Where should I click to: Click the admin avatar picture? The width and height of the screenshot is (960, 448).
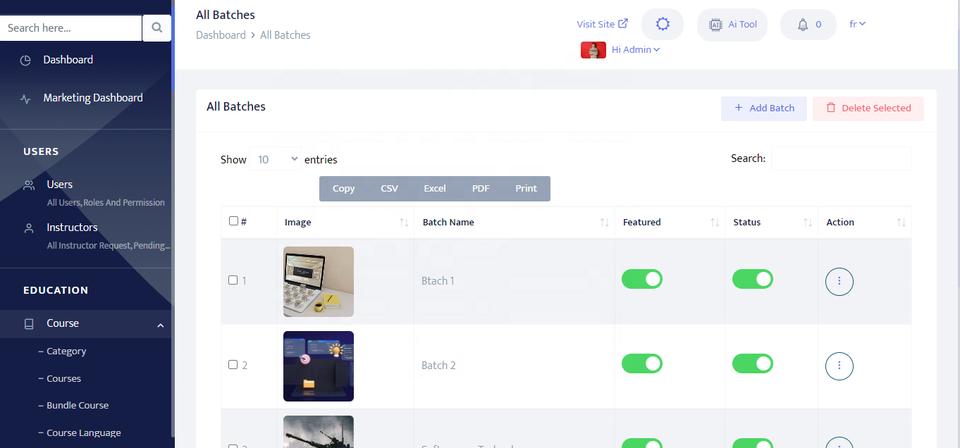point(593,50)
